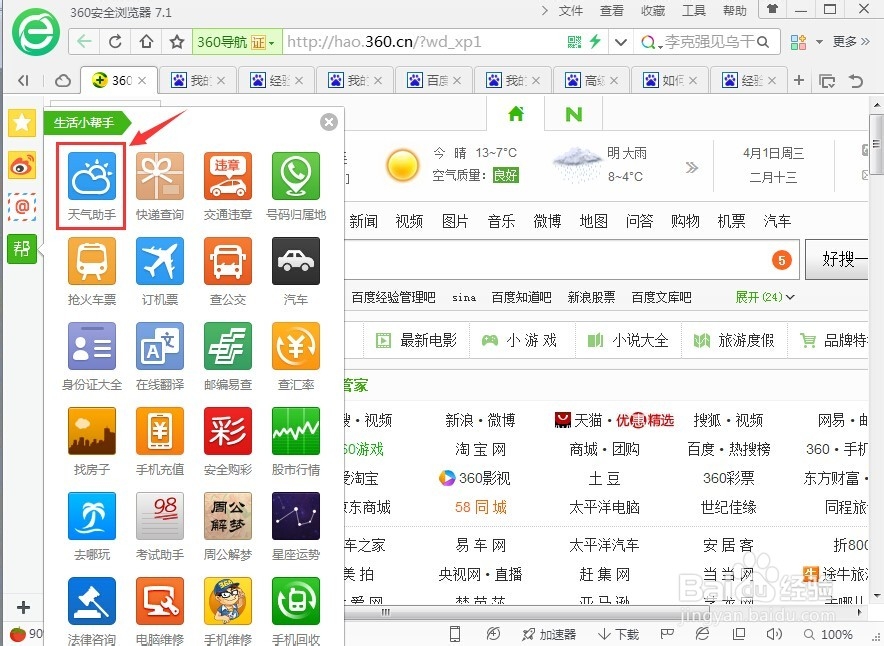Click the yellow star favorites sidebar icon
Viewport: 884px width, 646px height.
coord(22,122)
